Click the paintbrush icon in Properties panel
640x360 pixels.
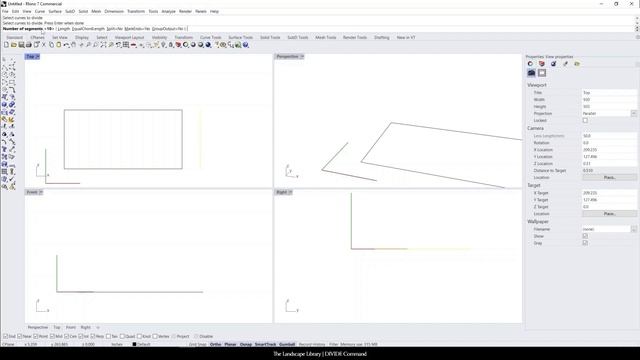coord(565,64)
